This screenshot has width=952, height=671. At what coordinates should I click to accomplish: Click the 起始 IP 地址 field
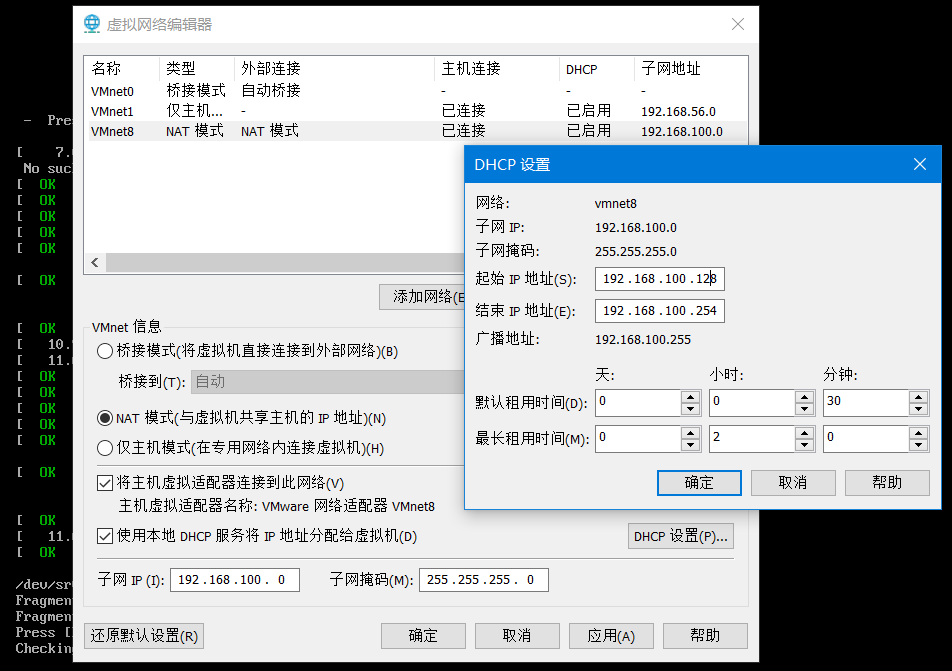(659, 279)
